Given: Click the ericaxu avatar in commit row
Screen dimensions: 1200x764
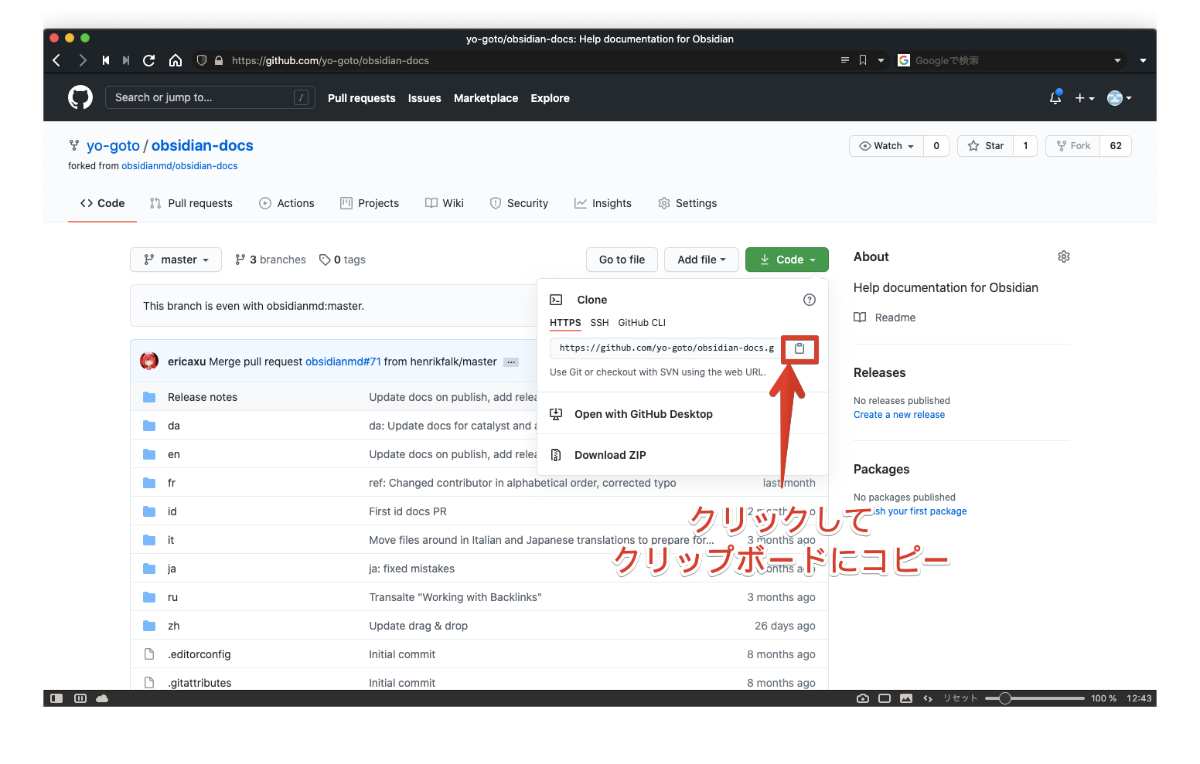Looking at the screenshot, I should pyautogui.click(x=149, y=361).
